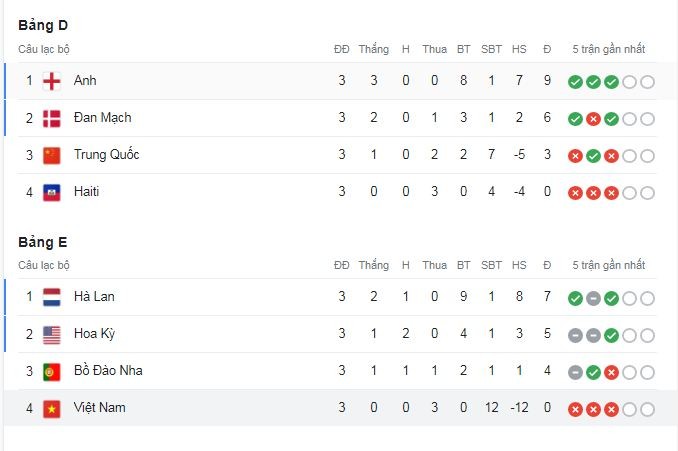Image resolution: width=678 pixels, height=451 pixels.
Task: Click the China flag icon
Action: (51, 155)
